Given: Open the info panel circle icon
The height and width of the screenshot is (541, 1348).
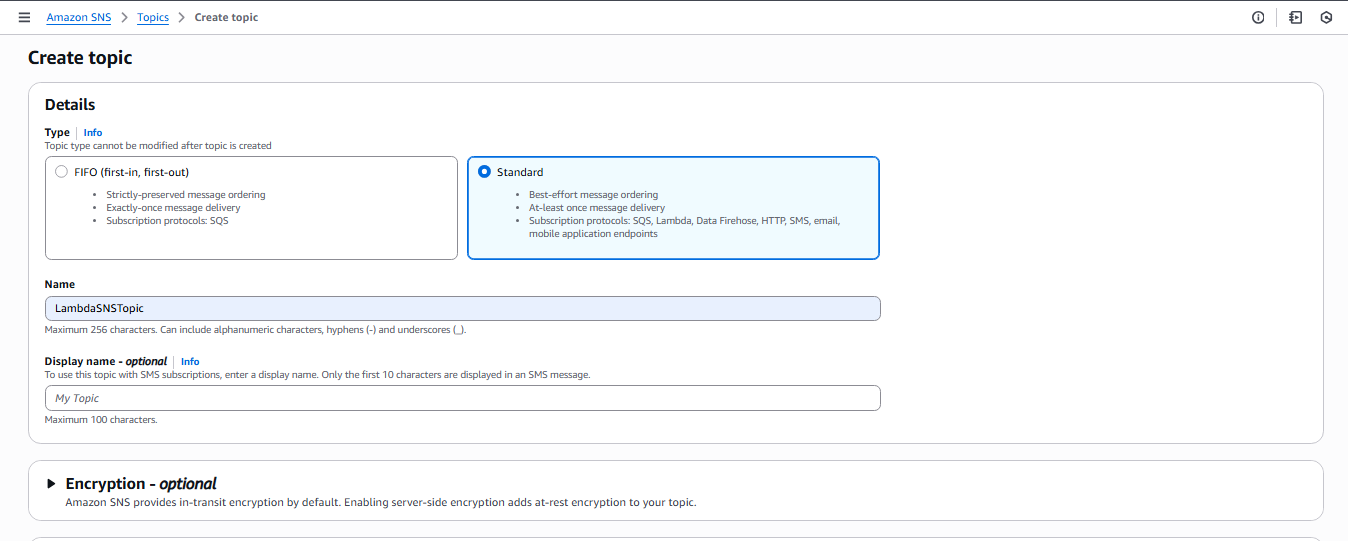Looking at the screenshot, I should click(x=1258, y=18).
